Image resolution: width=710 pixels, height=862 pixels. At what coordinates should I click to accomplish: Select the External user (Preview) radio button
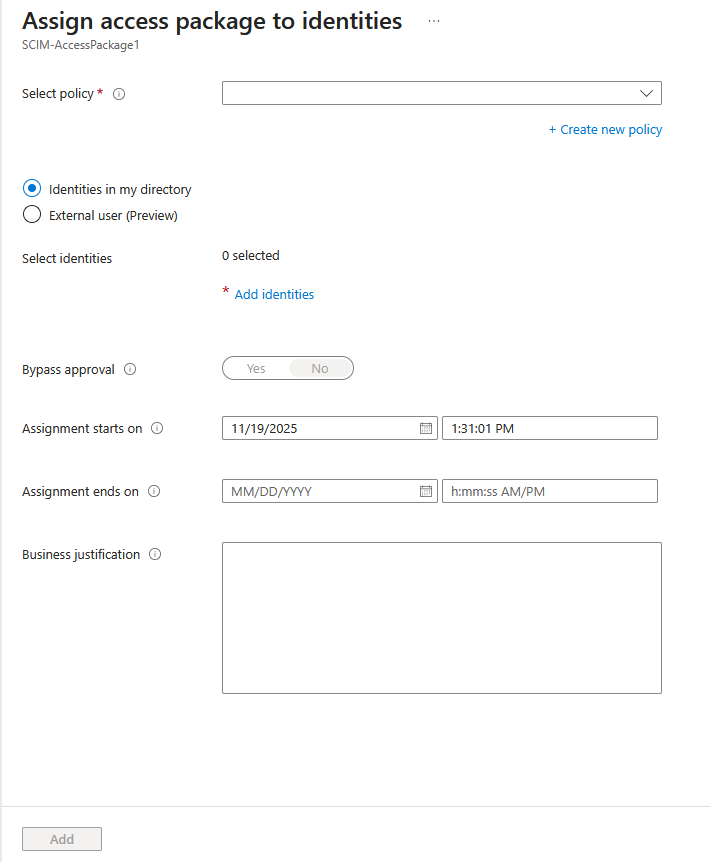31,213
